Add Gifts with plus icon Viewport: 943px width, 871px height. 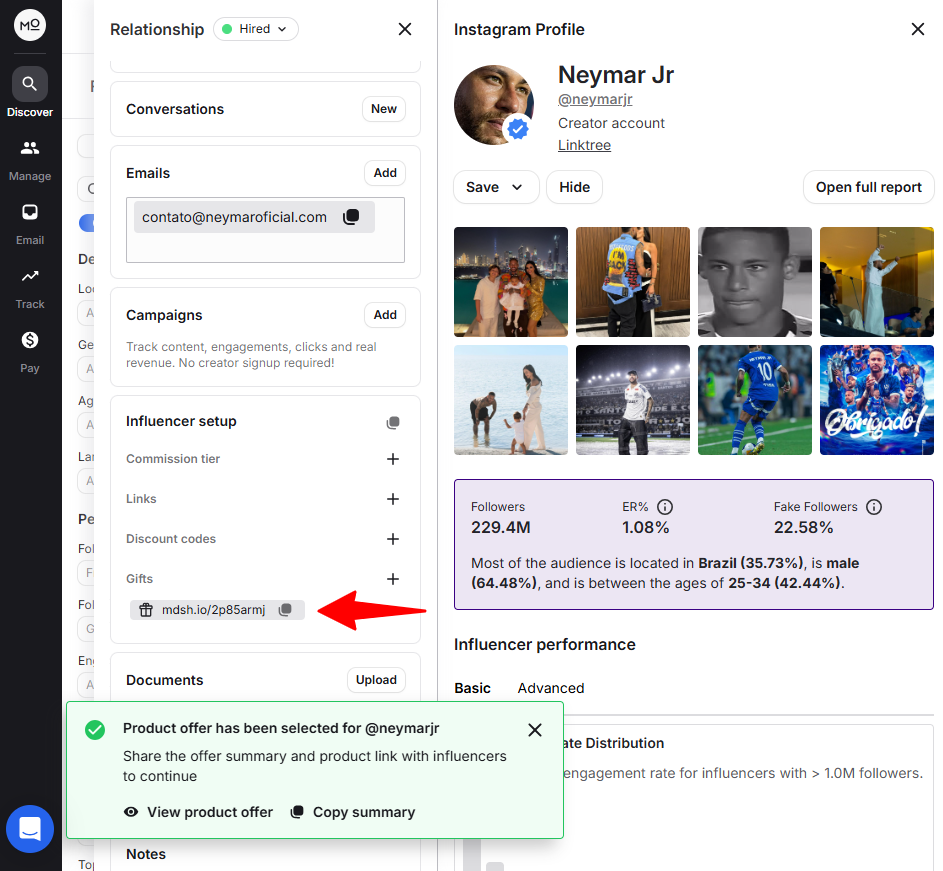[393, 579]
